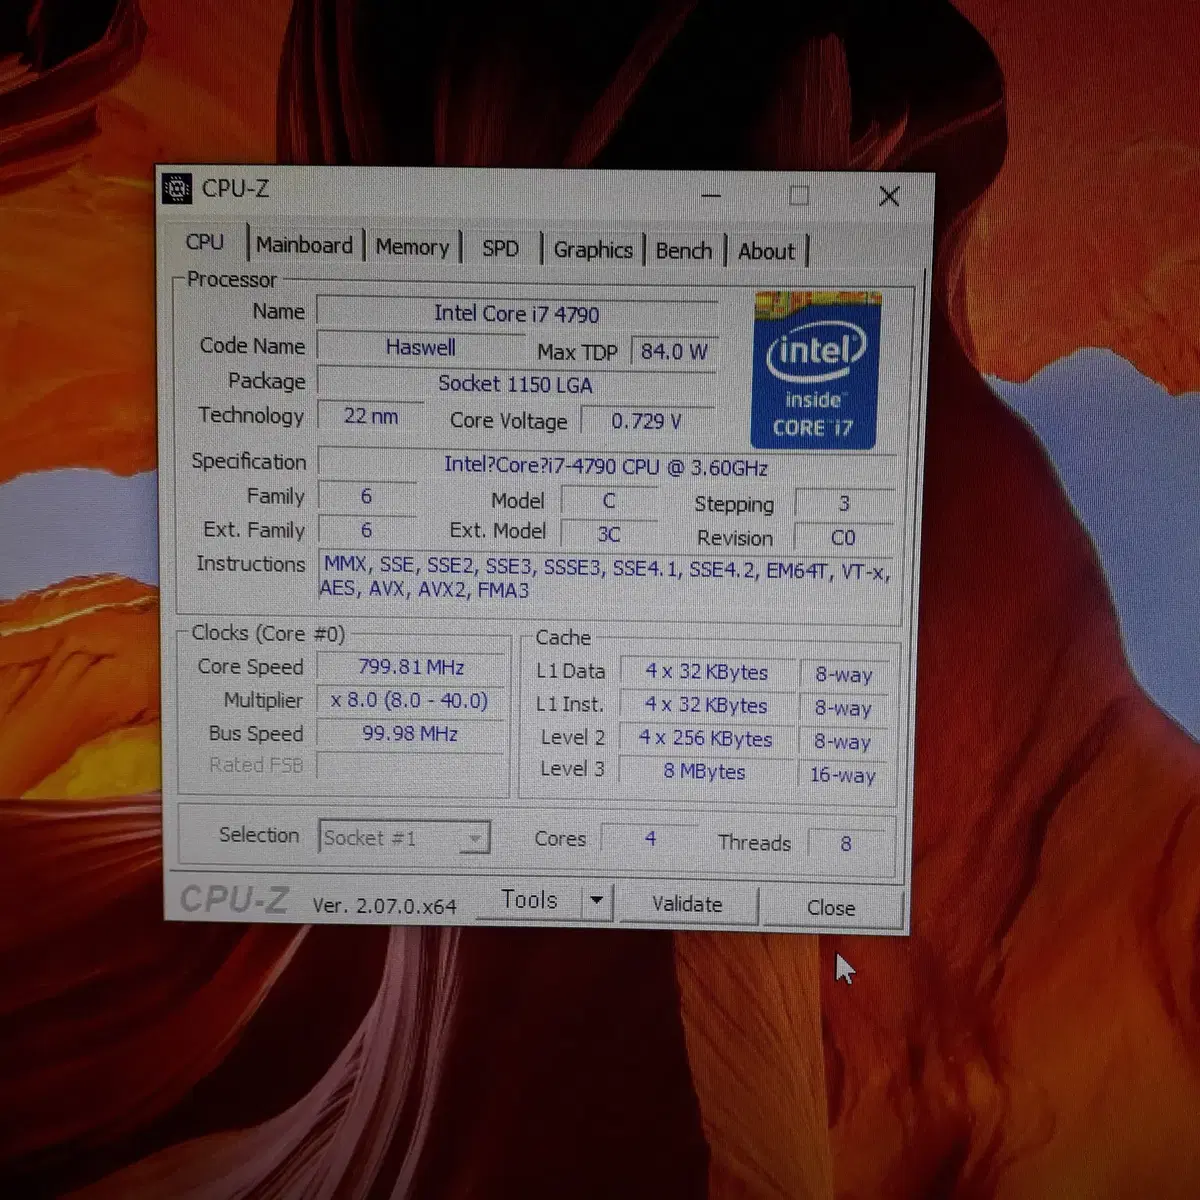Viewport: 1200px width, 1200px height.
Task: Click the specification field showing 3.60GHz
Action: [x=606, y=466]
